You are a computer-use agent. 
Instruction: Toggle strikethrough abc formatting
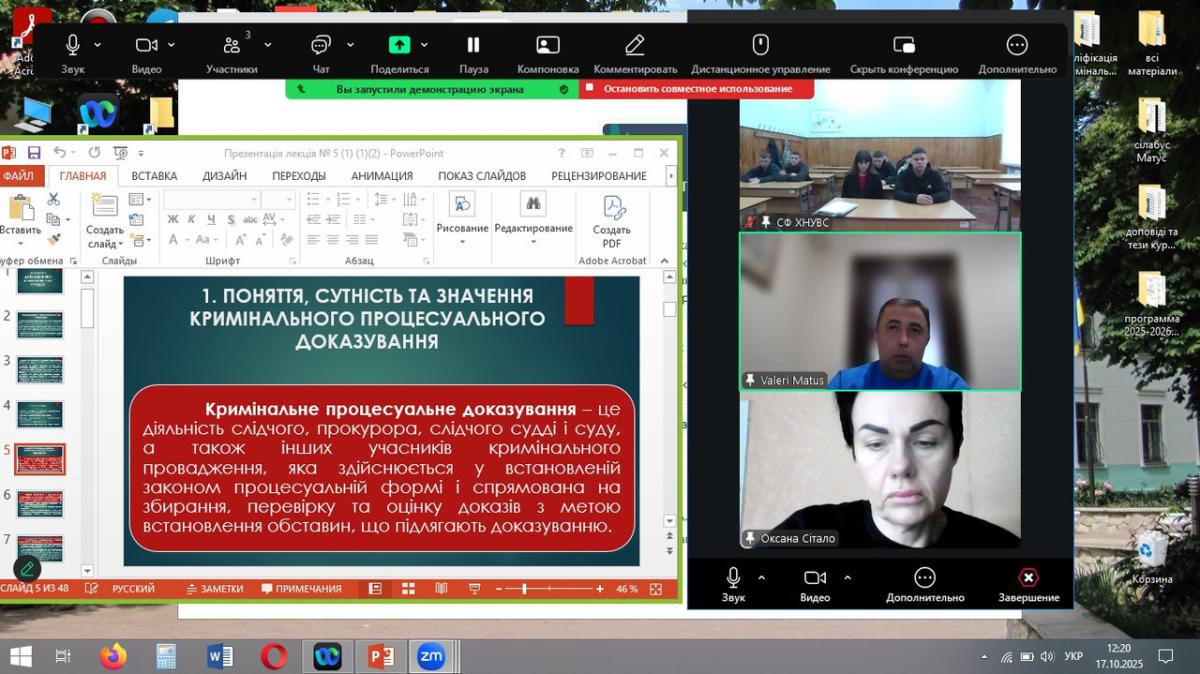[251, 220]
